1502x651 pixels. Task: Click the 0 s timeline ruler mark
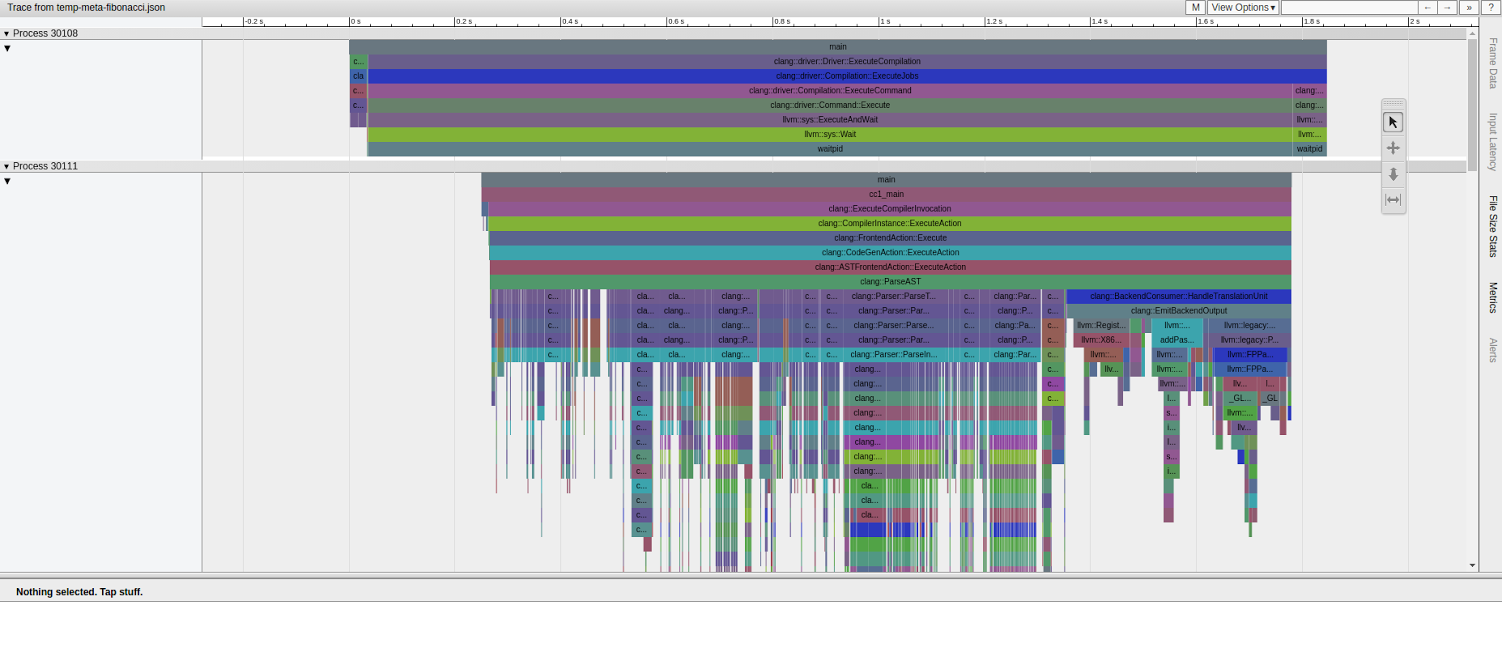(355, 21)
